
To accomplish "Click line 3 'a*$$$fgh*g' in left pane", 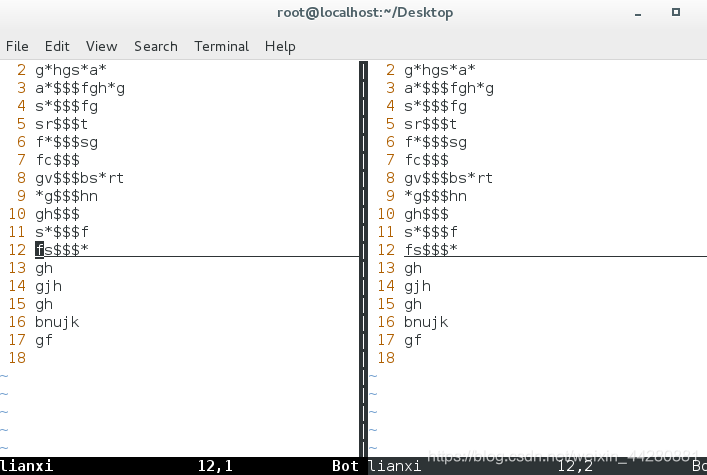I will pos(80,88).
